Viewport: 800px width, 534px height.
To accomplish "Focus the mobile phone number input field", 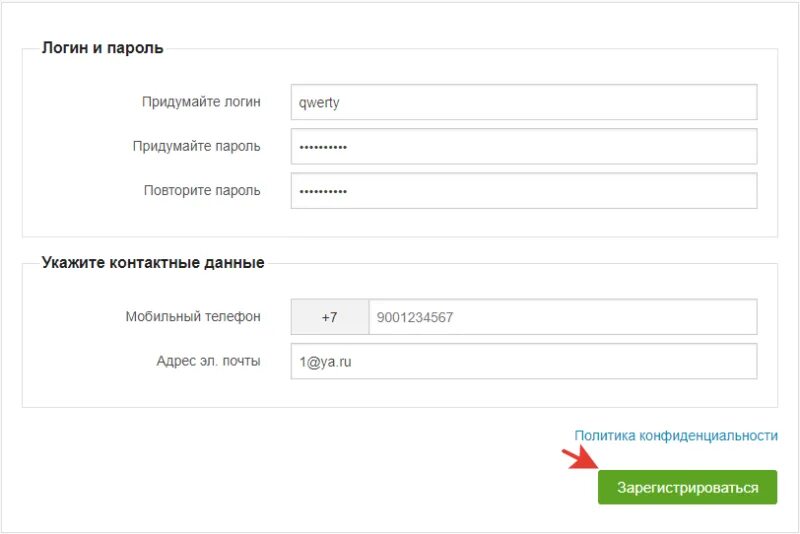I will tap(563, 317).
